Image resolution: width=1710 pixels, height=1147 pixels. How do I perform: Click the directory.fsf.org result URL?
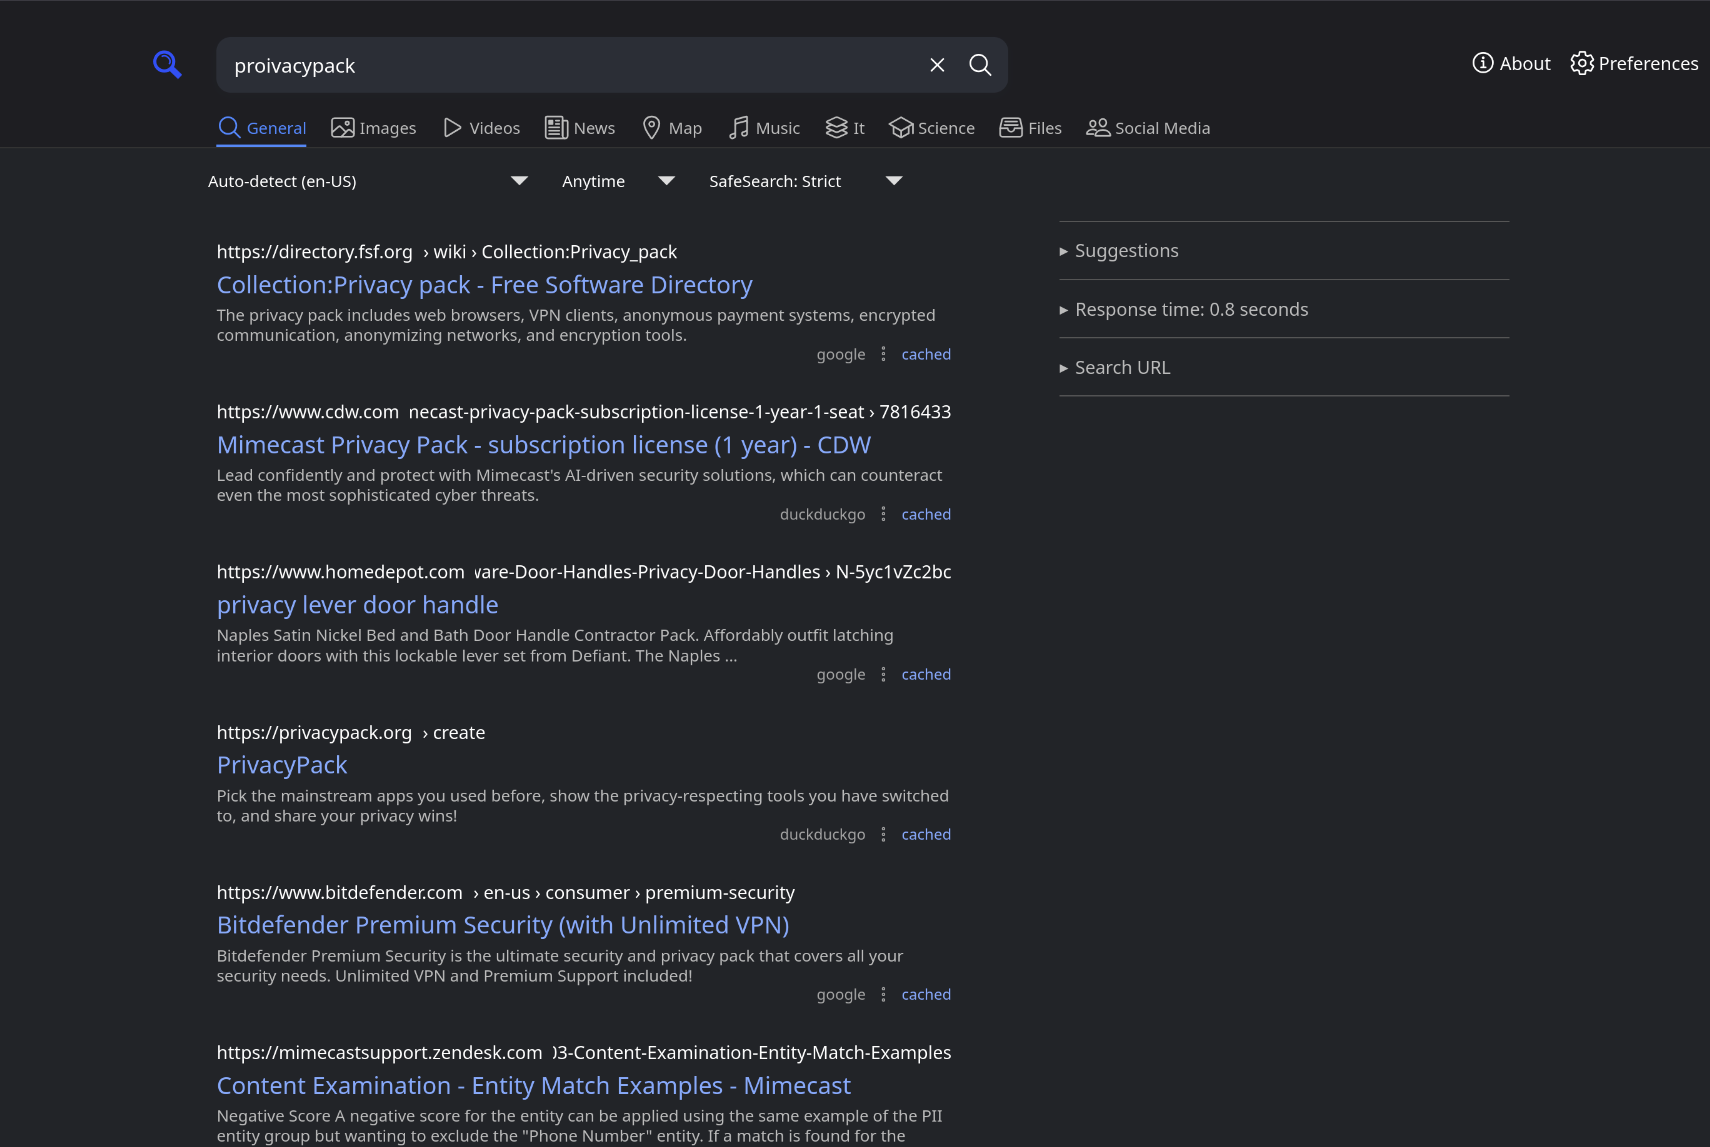point(447,252)
